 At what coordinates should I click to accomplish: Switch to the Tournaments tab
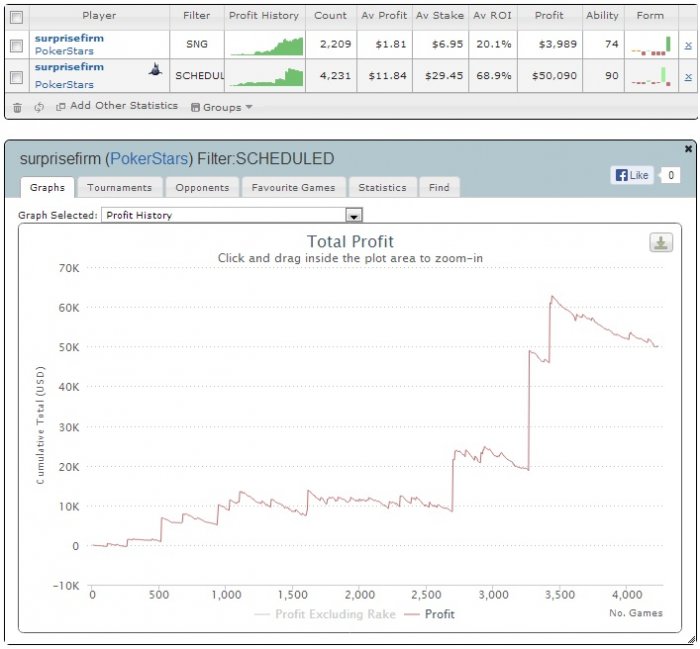coord(120,187)
